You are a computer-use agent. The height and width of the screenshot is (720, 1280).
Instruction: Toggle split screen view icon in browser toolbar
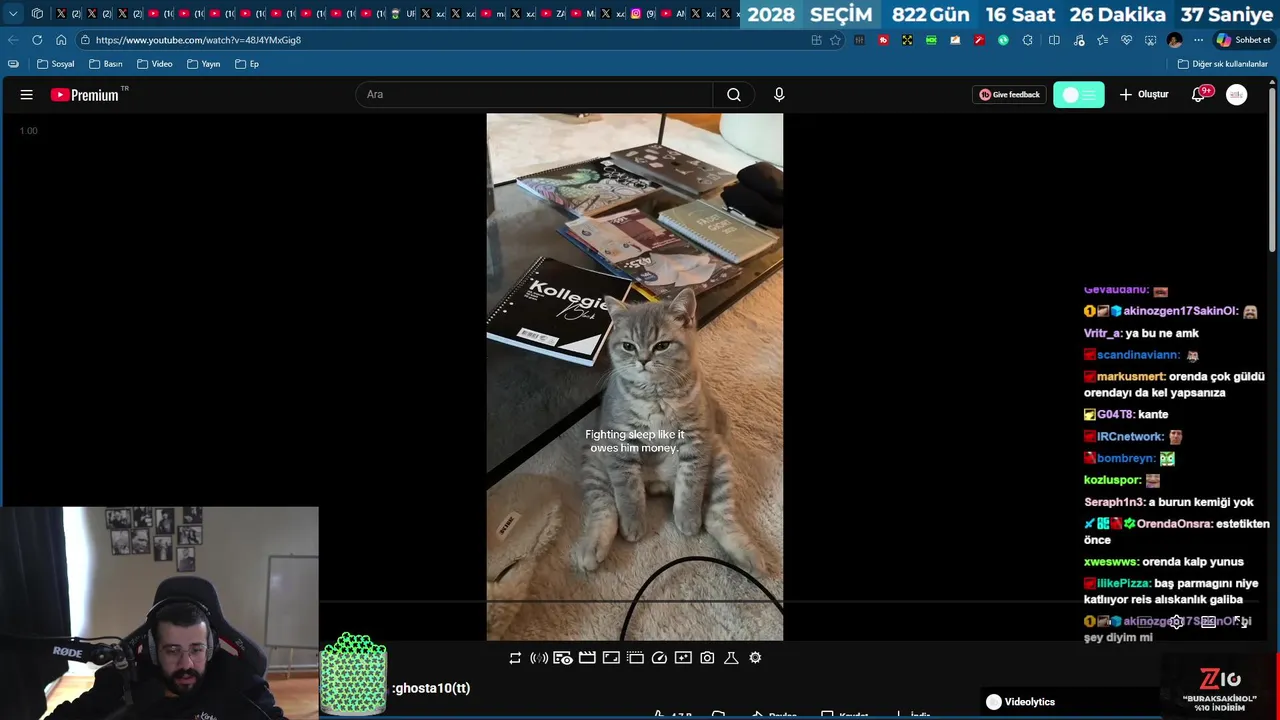(x=1054, y=40)
